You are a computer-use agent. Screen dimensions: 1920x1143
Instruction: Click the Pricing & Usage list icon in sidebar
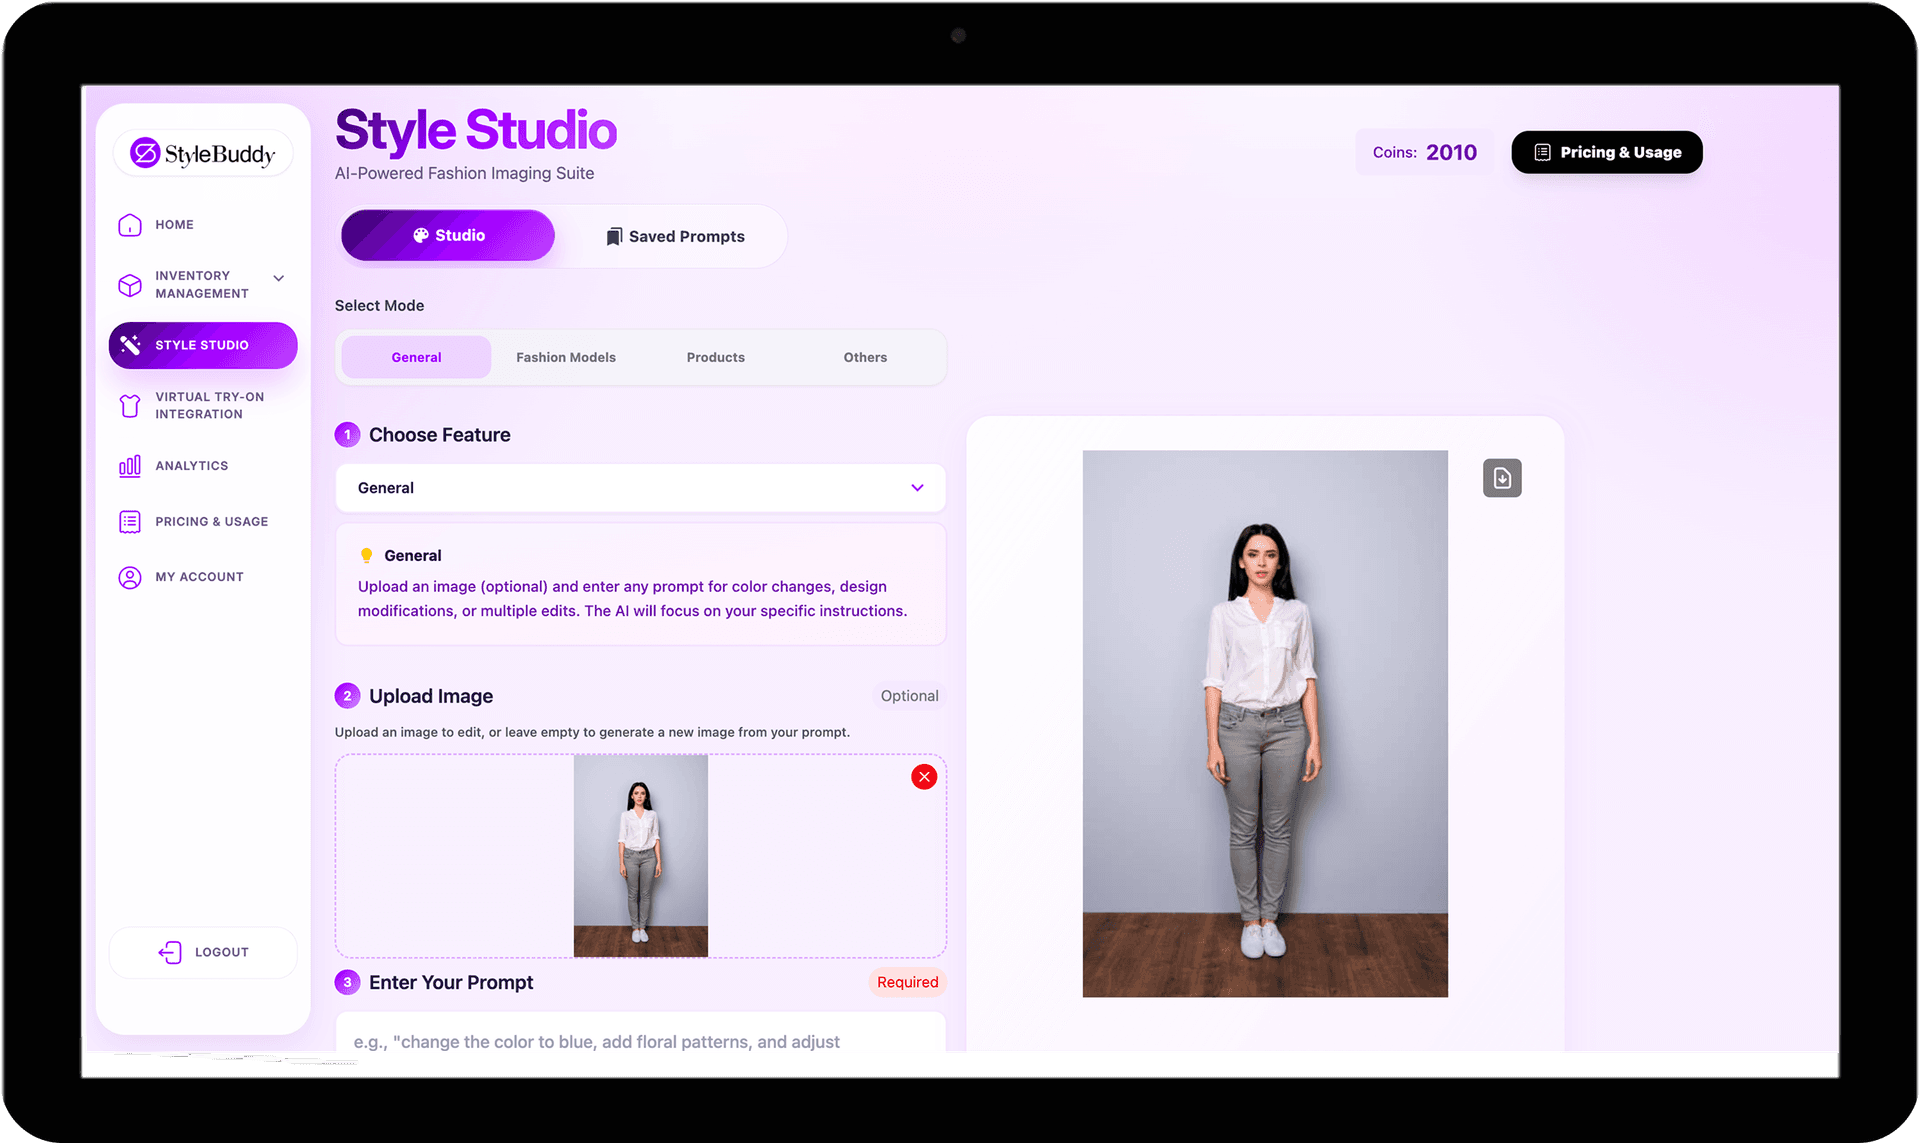(130, 522)
